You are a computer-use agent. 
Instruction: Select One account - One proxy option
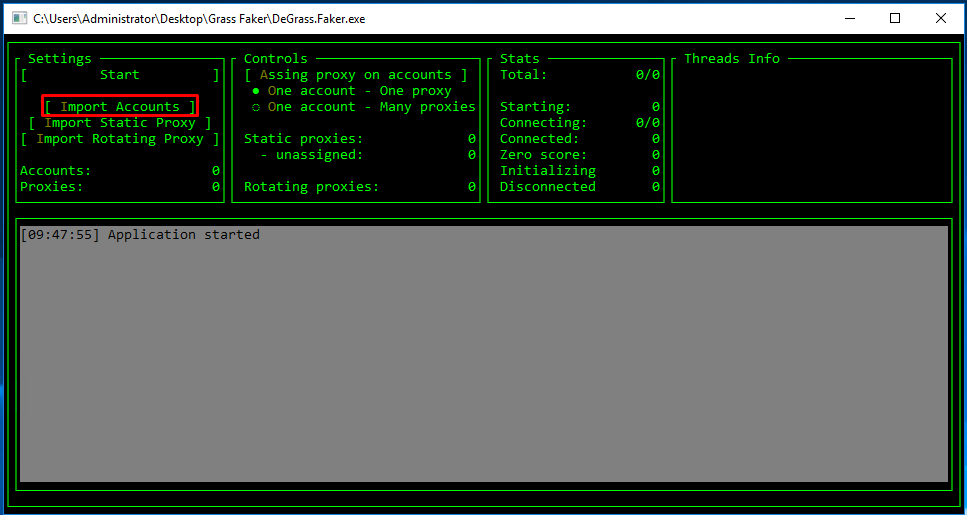pyautogui.click(x=359, y=91)
